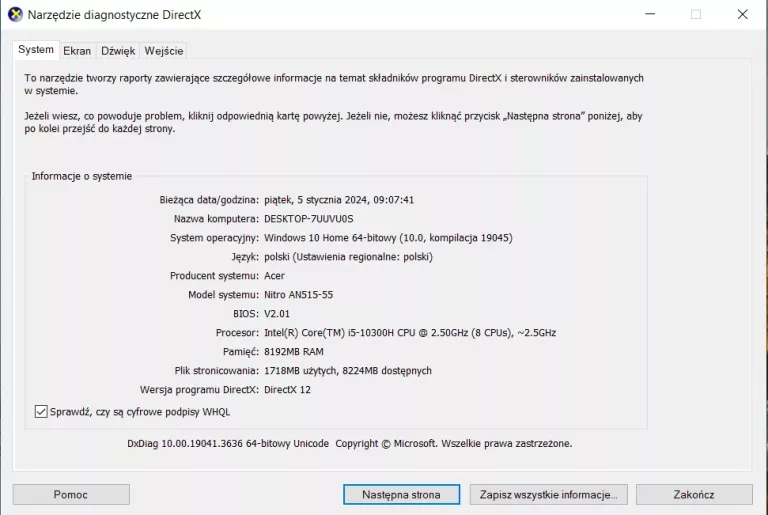Uncheck the WHQL digital signatures checkbox
Viewport: 768px width, 515px height.
point(41,412)
